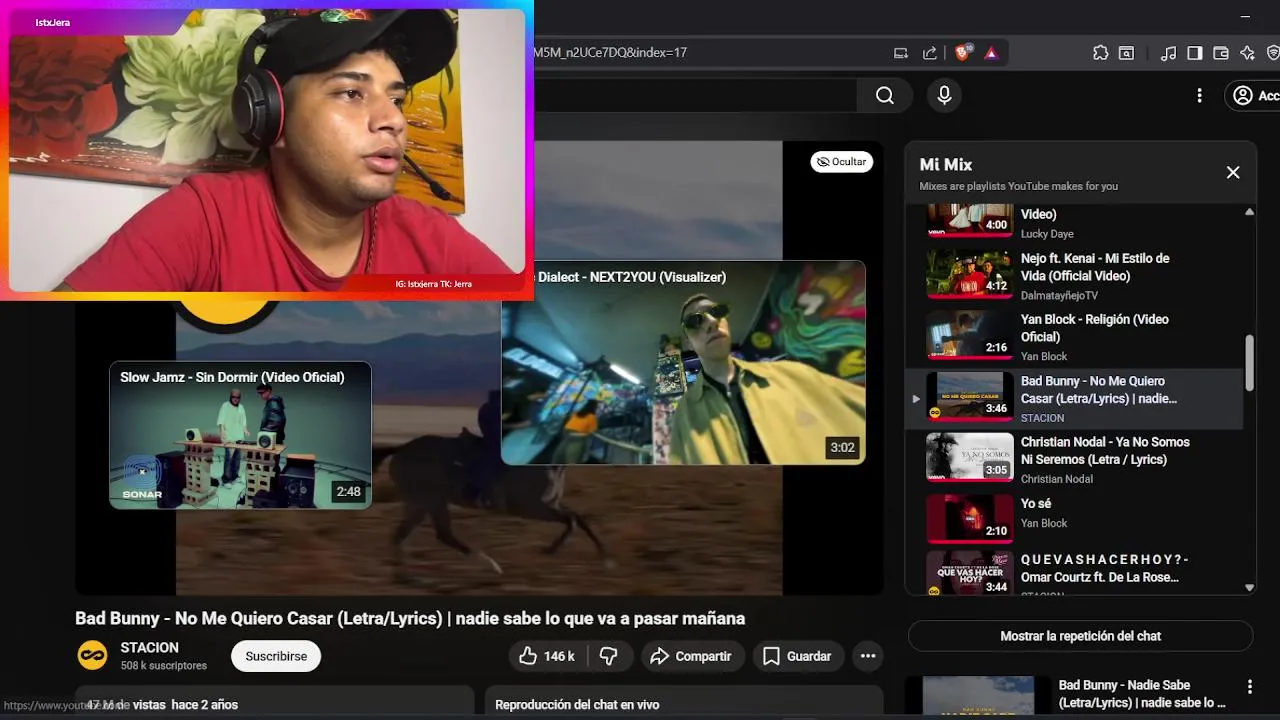Play Christian Nodal Ya No Somos playlist item
The image size is (1280, 720).
(x=1074, y=459)
